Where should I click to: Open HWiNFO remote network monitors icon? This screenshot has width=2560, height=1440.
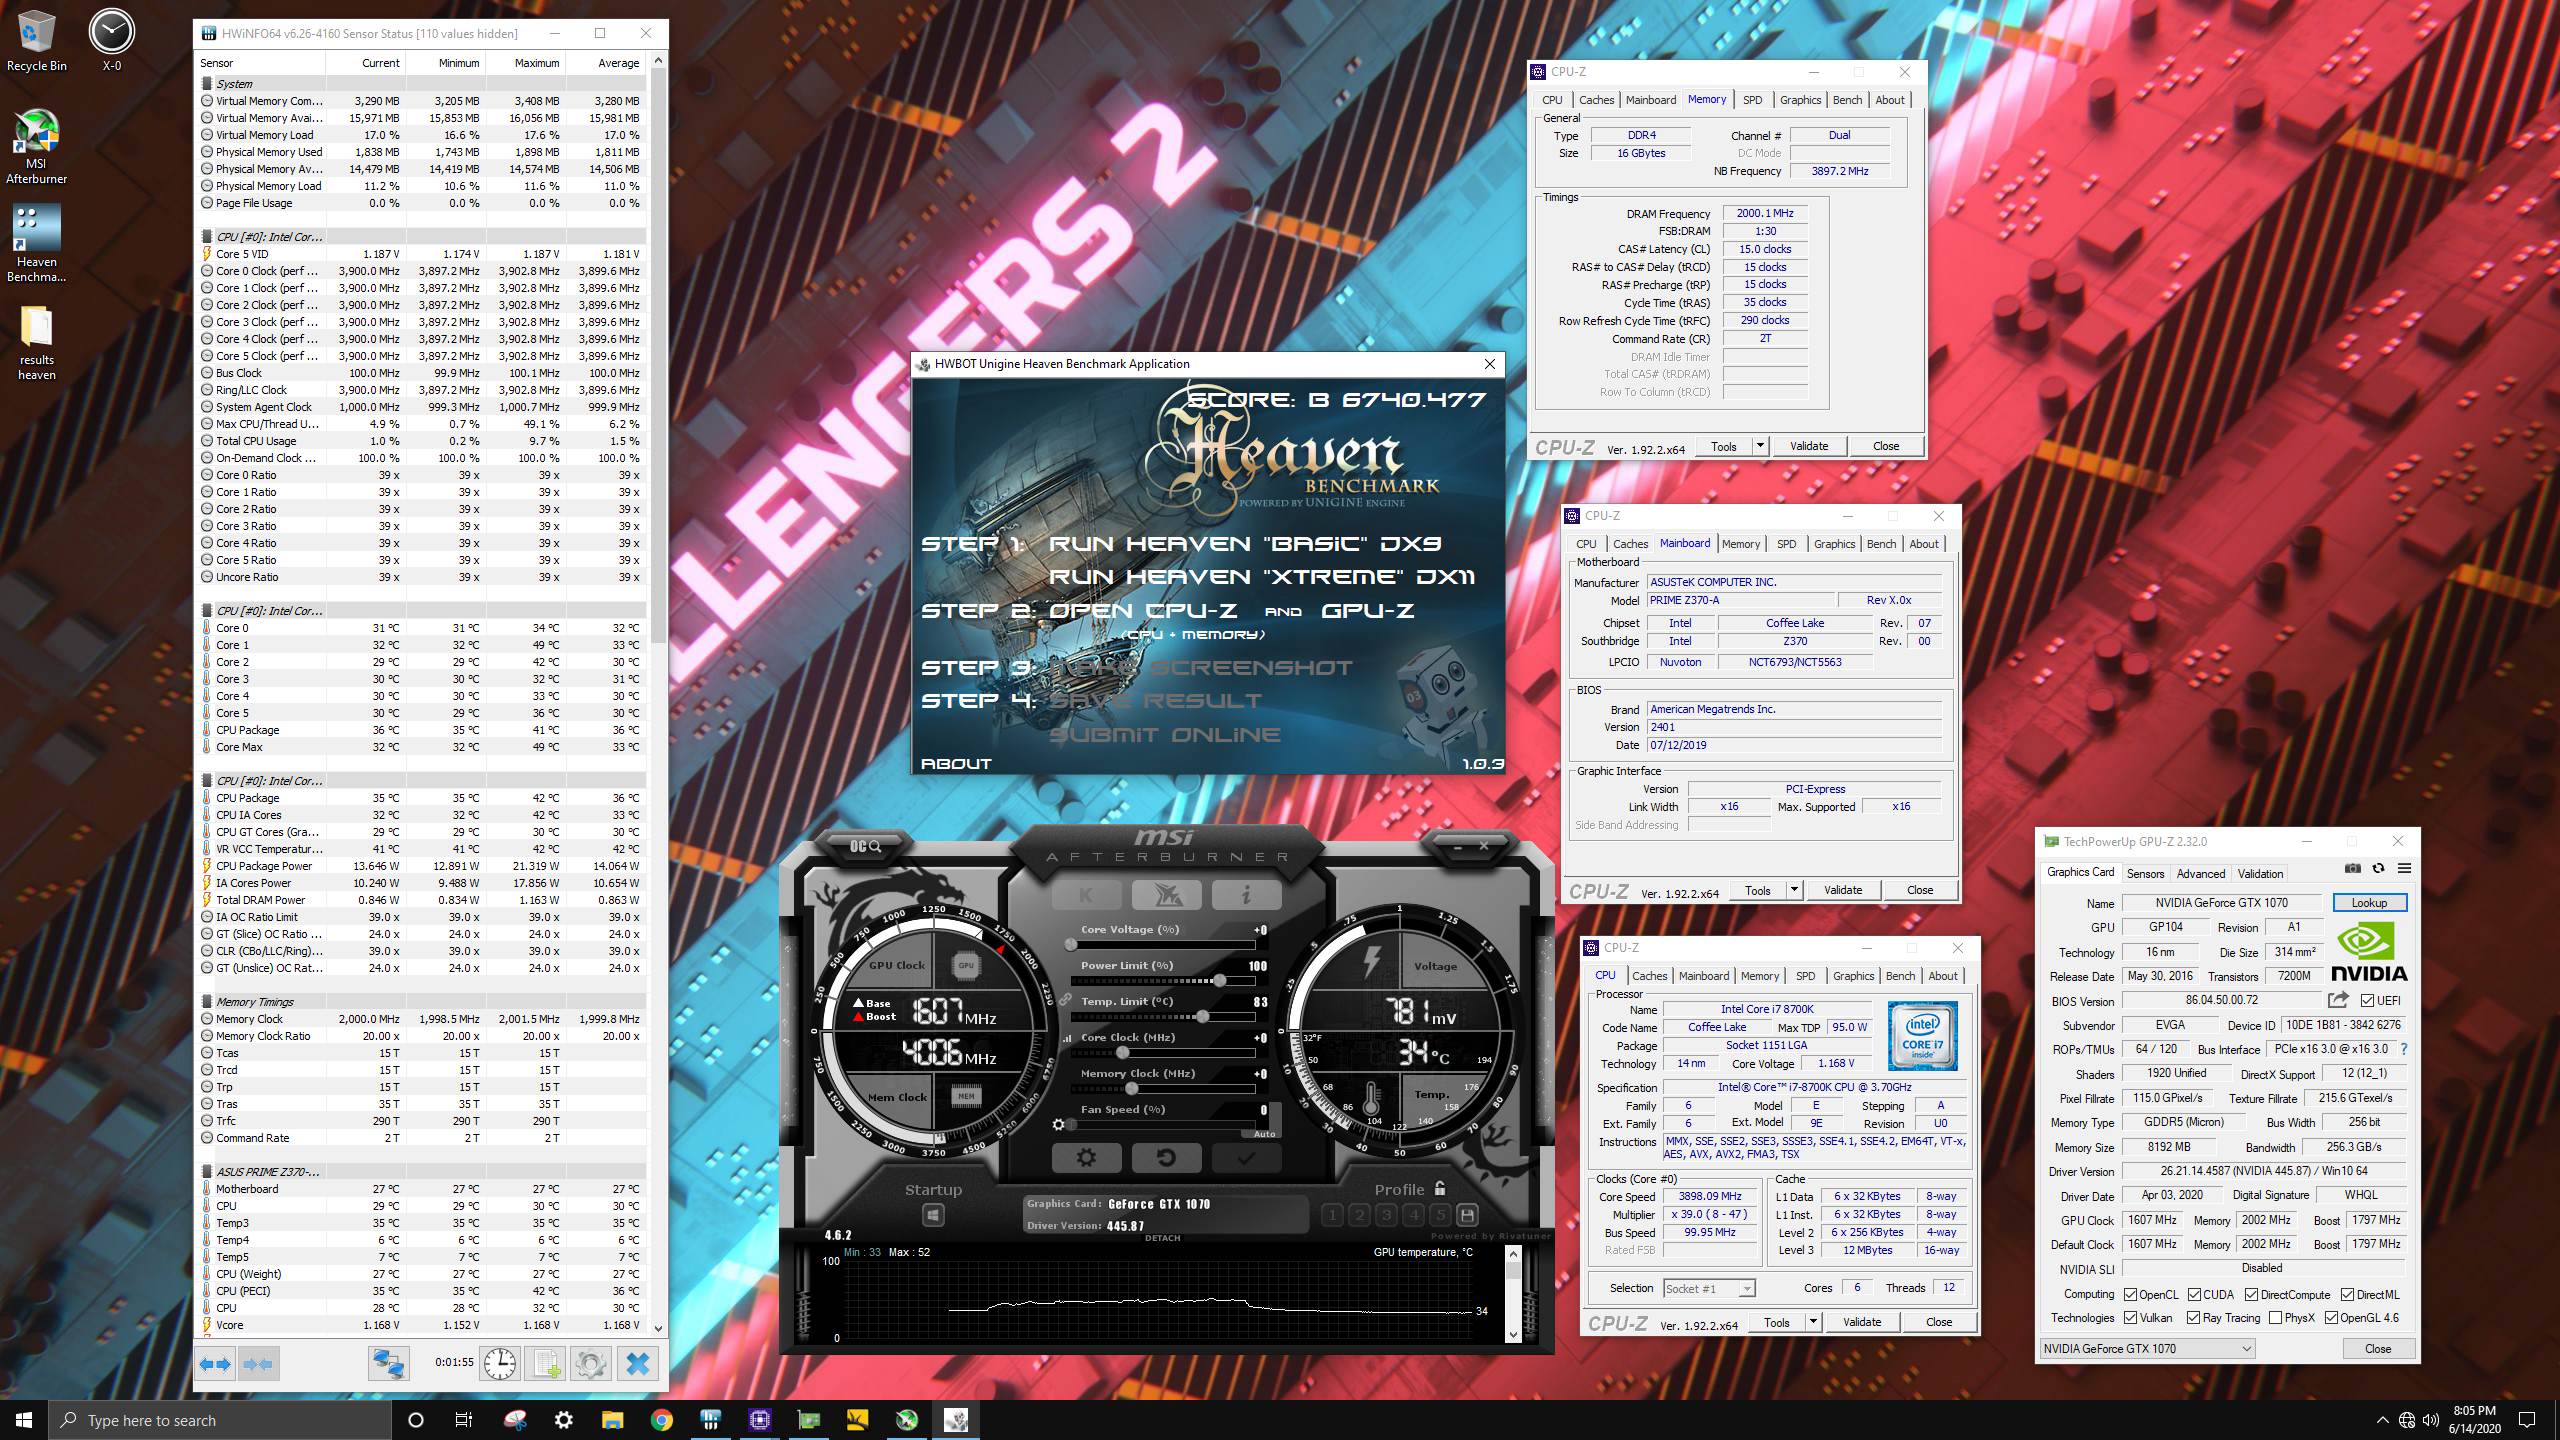tap(389, 1364)
